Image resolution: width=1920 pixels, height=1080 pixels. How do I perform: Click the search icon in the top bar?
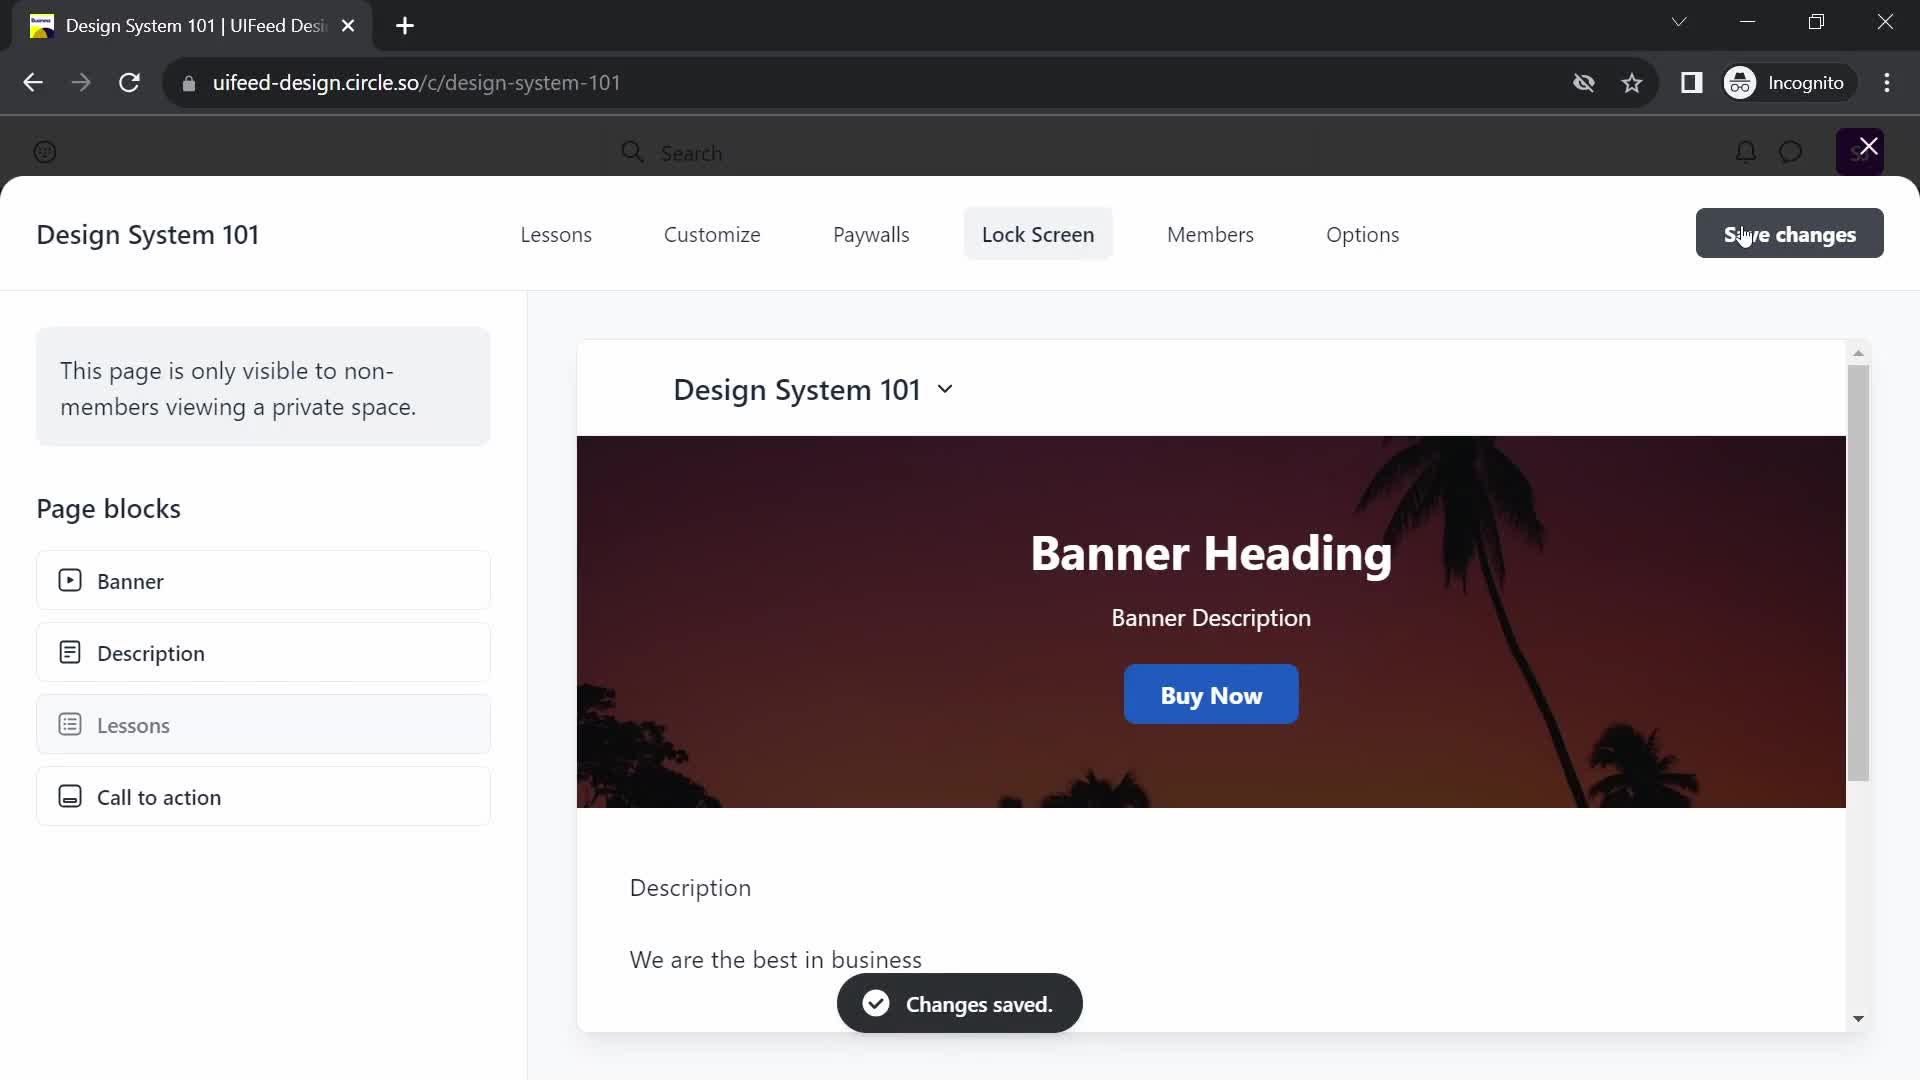[632, 153]
